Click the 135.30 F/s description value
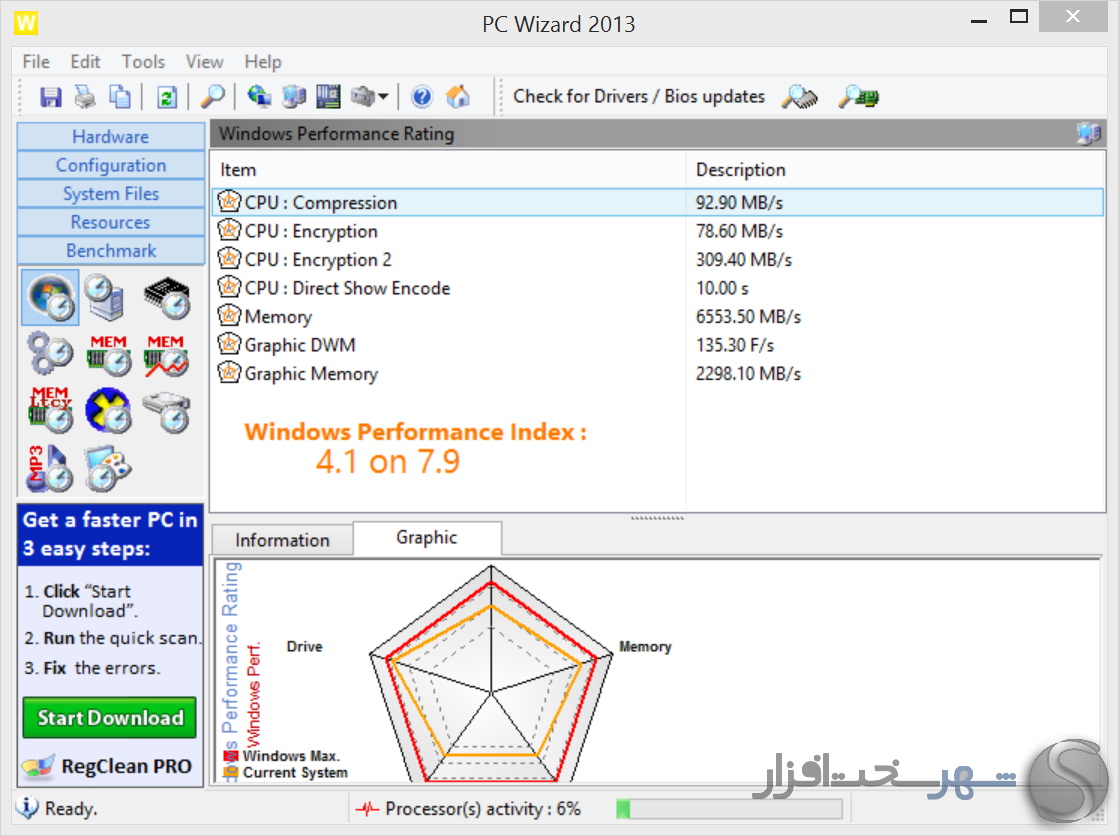 [x=735, y=346]
